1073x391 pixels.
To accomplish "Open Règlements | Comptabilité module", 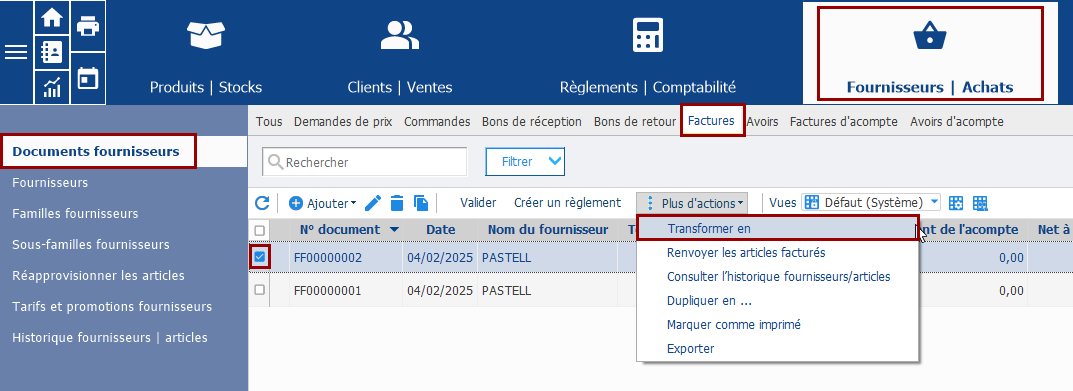I will pyautogui.click(x=647, y=56).
